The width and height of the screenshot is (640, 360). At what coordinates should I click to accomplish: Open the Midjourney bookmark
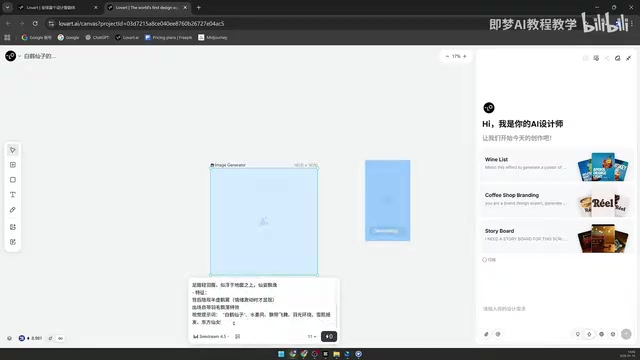click(x=213, y=38)
